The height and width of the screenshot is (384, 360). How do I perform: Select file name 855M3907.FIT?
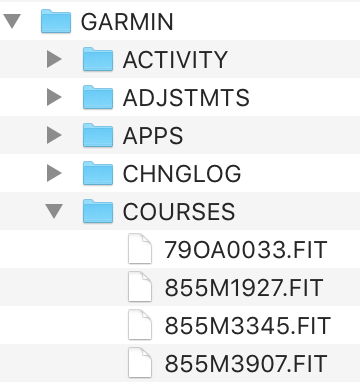pyautogui.click(x=246, y=364)
